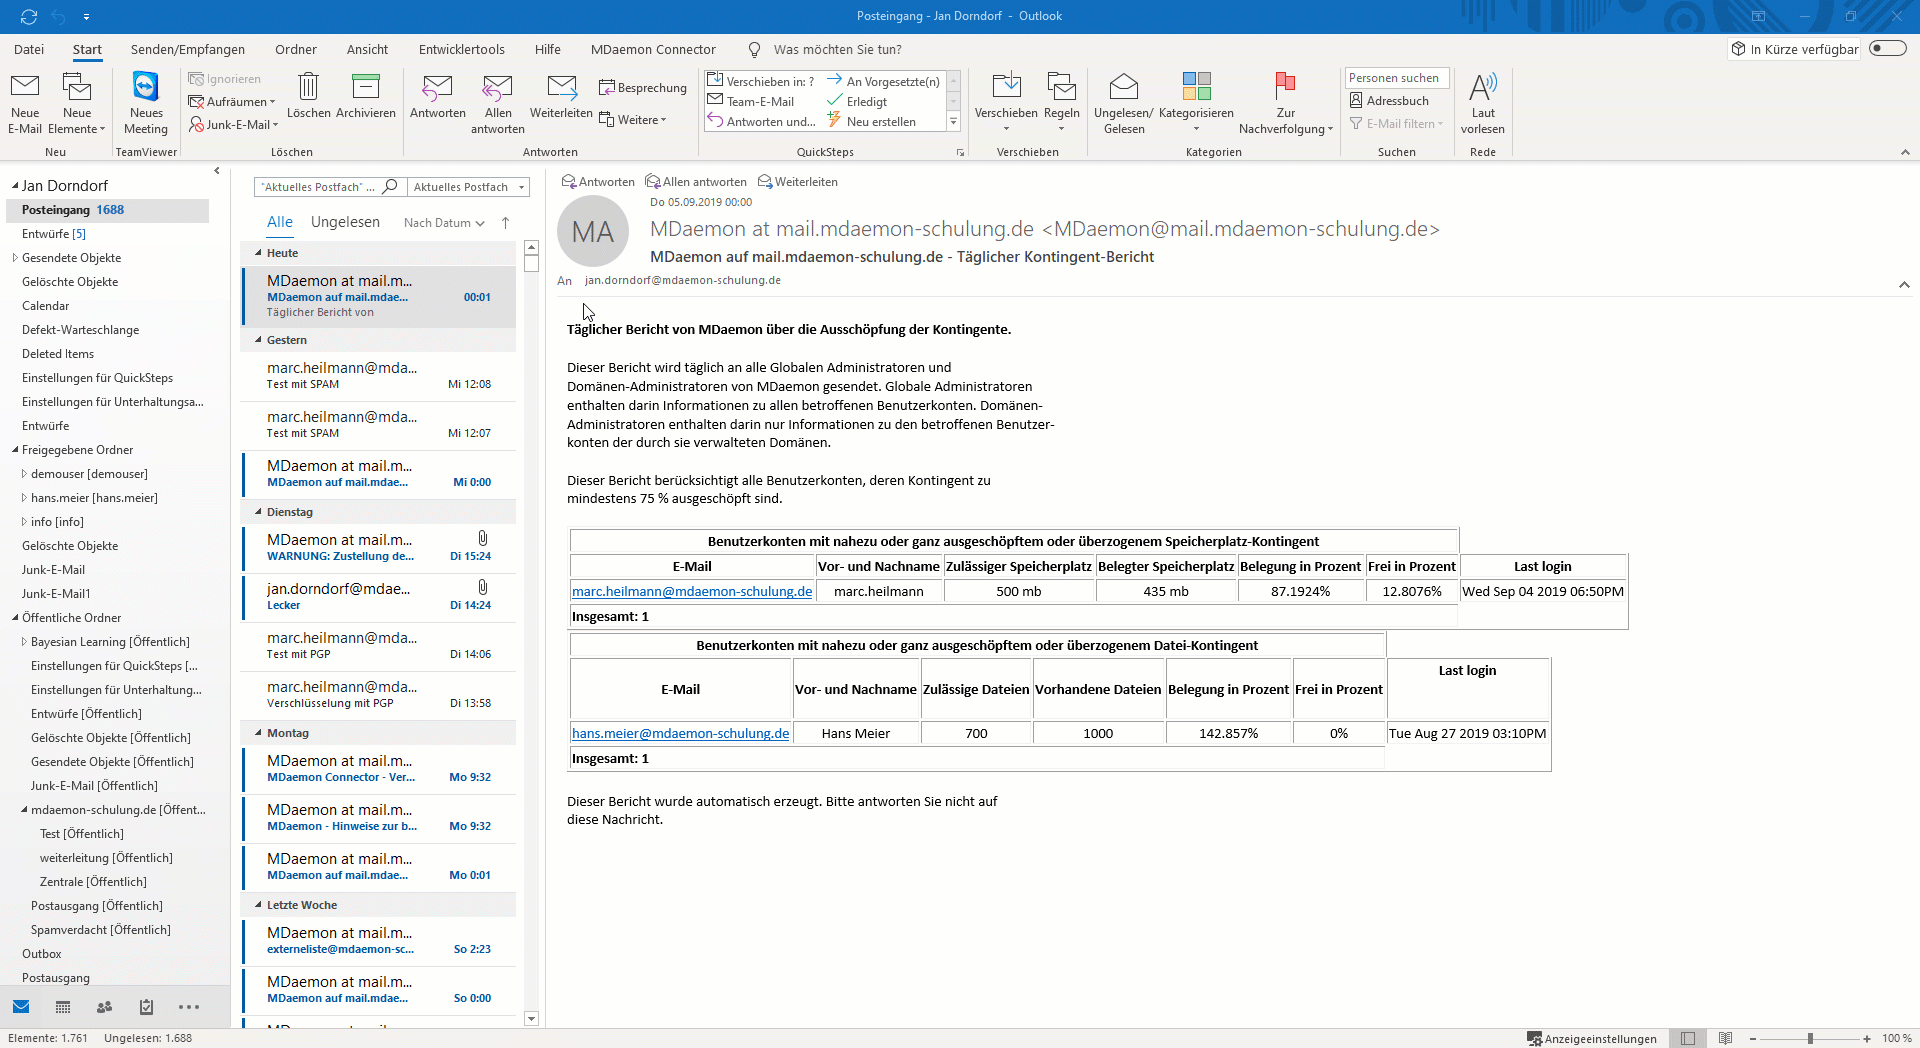Open marc.heilmann@mdaemon-schulung.de email link
This screenshot has width=1920, height=1048.
click(x=691, y=592)
